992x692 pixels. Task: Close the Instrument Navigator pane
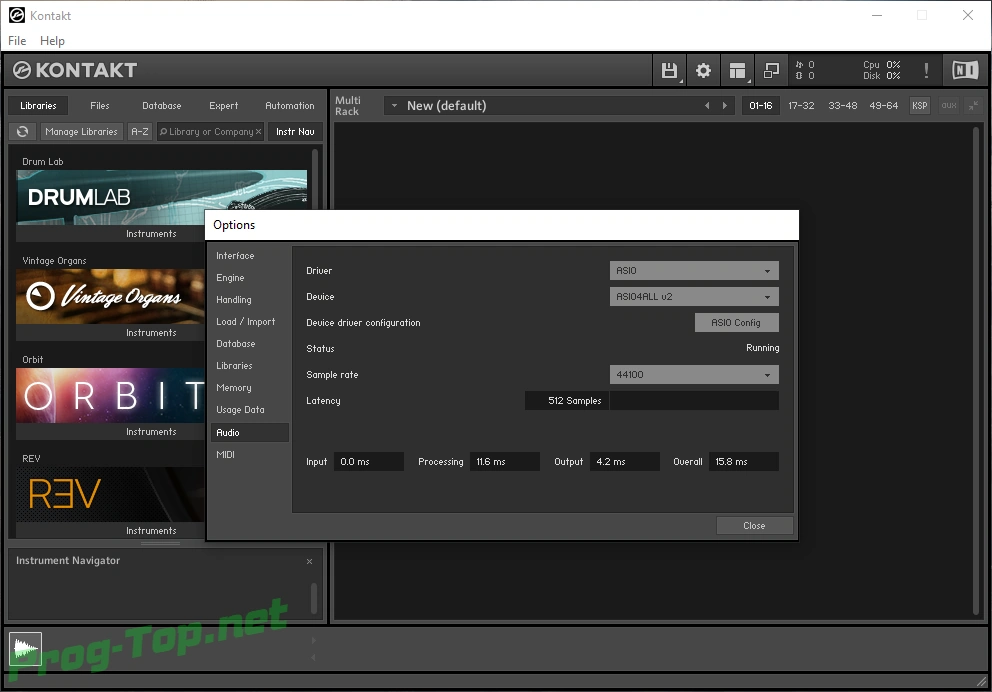click(309, 561)
